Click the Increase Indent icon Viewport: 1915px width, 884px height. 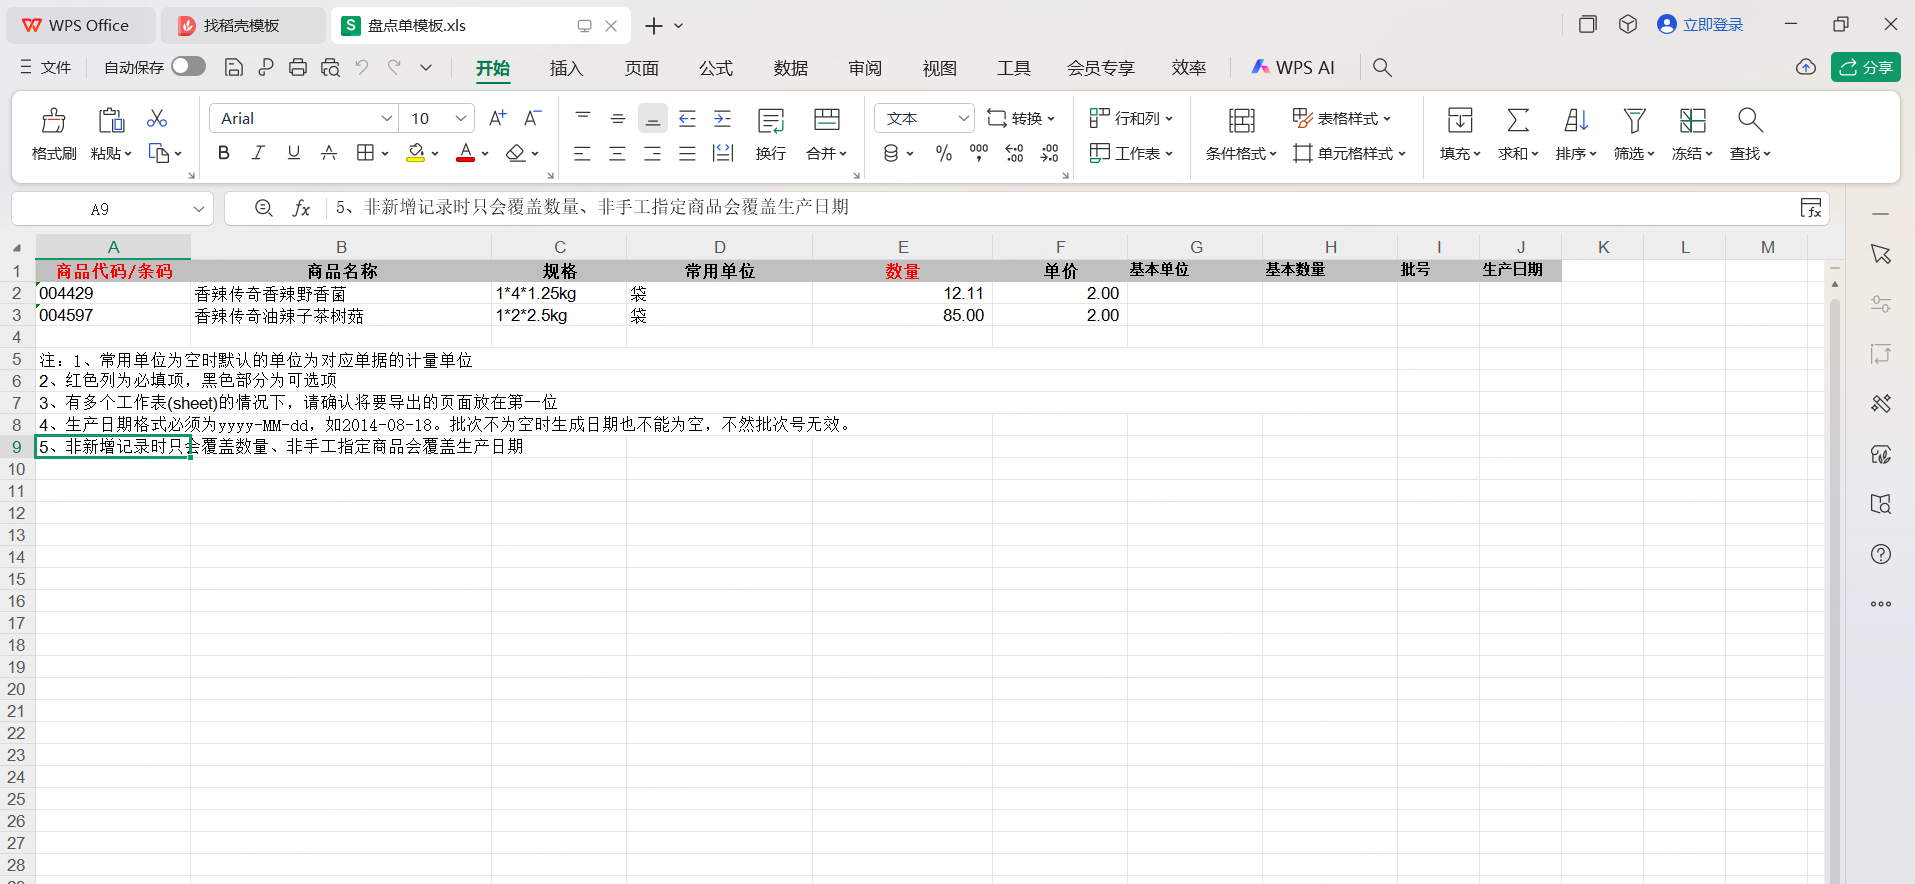coord(722,118)
